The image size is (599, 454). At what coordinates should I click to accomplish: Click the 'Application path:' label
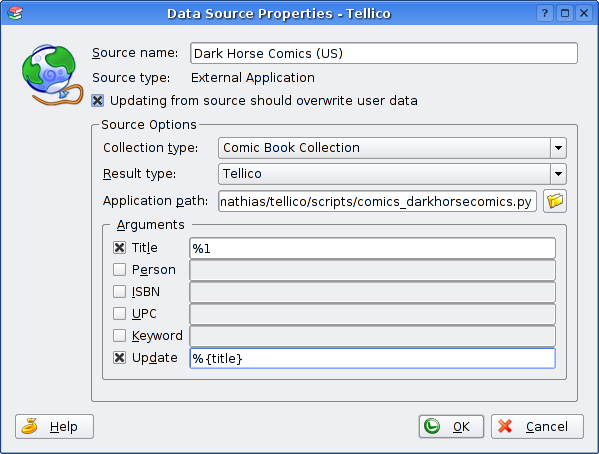pos(155,201)
